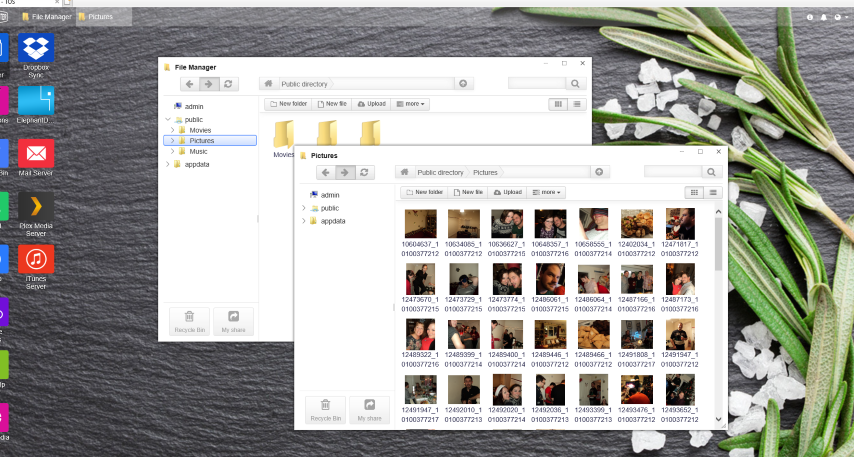
Task: Open the Dropbox Sync desktop app
Action: point(36,48)
